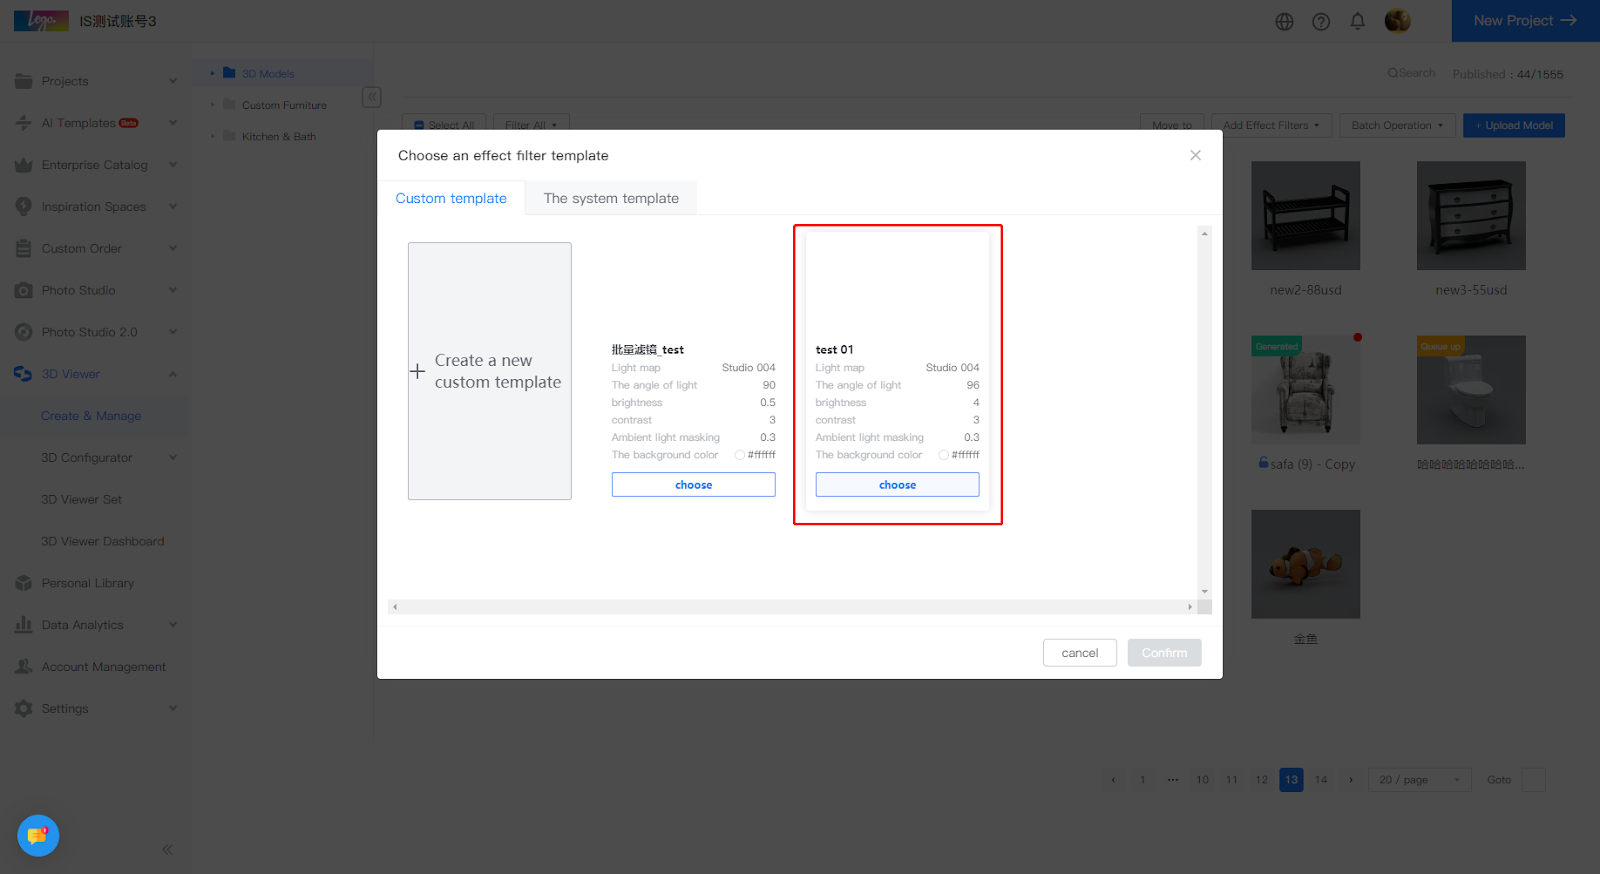Click the notification bell icon
Image resolution: width=1600 pixels, height=874 pixels.
(1357, 21)
